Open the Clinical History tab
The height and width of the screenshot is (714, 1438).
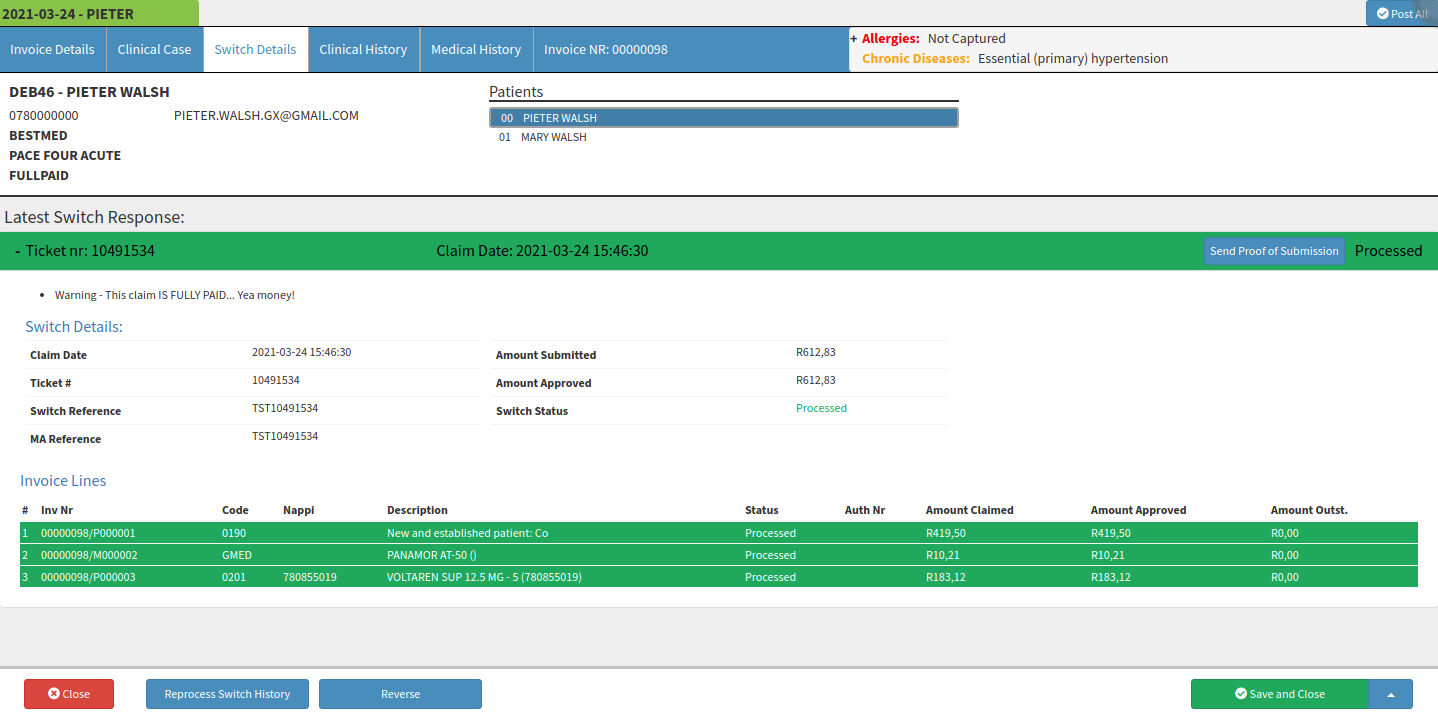[363, 49]
